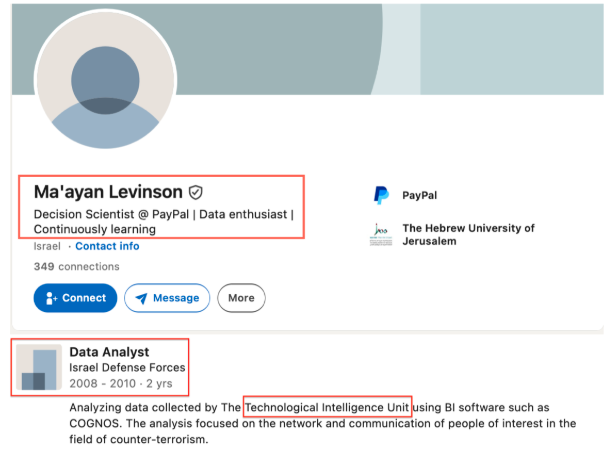This screenshot has width=606, height=471.
Task: Click the Israel Defense Forces company name
Action: [127, 367]
